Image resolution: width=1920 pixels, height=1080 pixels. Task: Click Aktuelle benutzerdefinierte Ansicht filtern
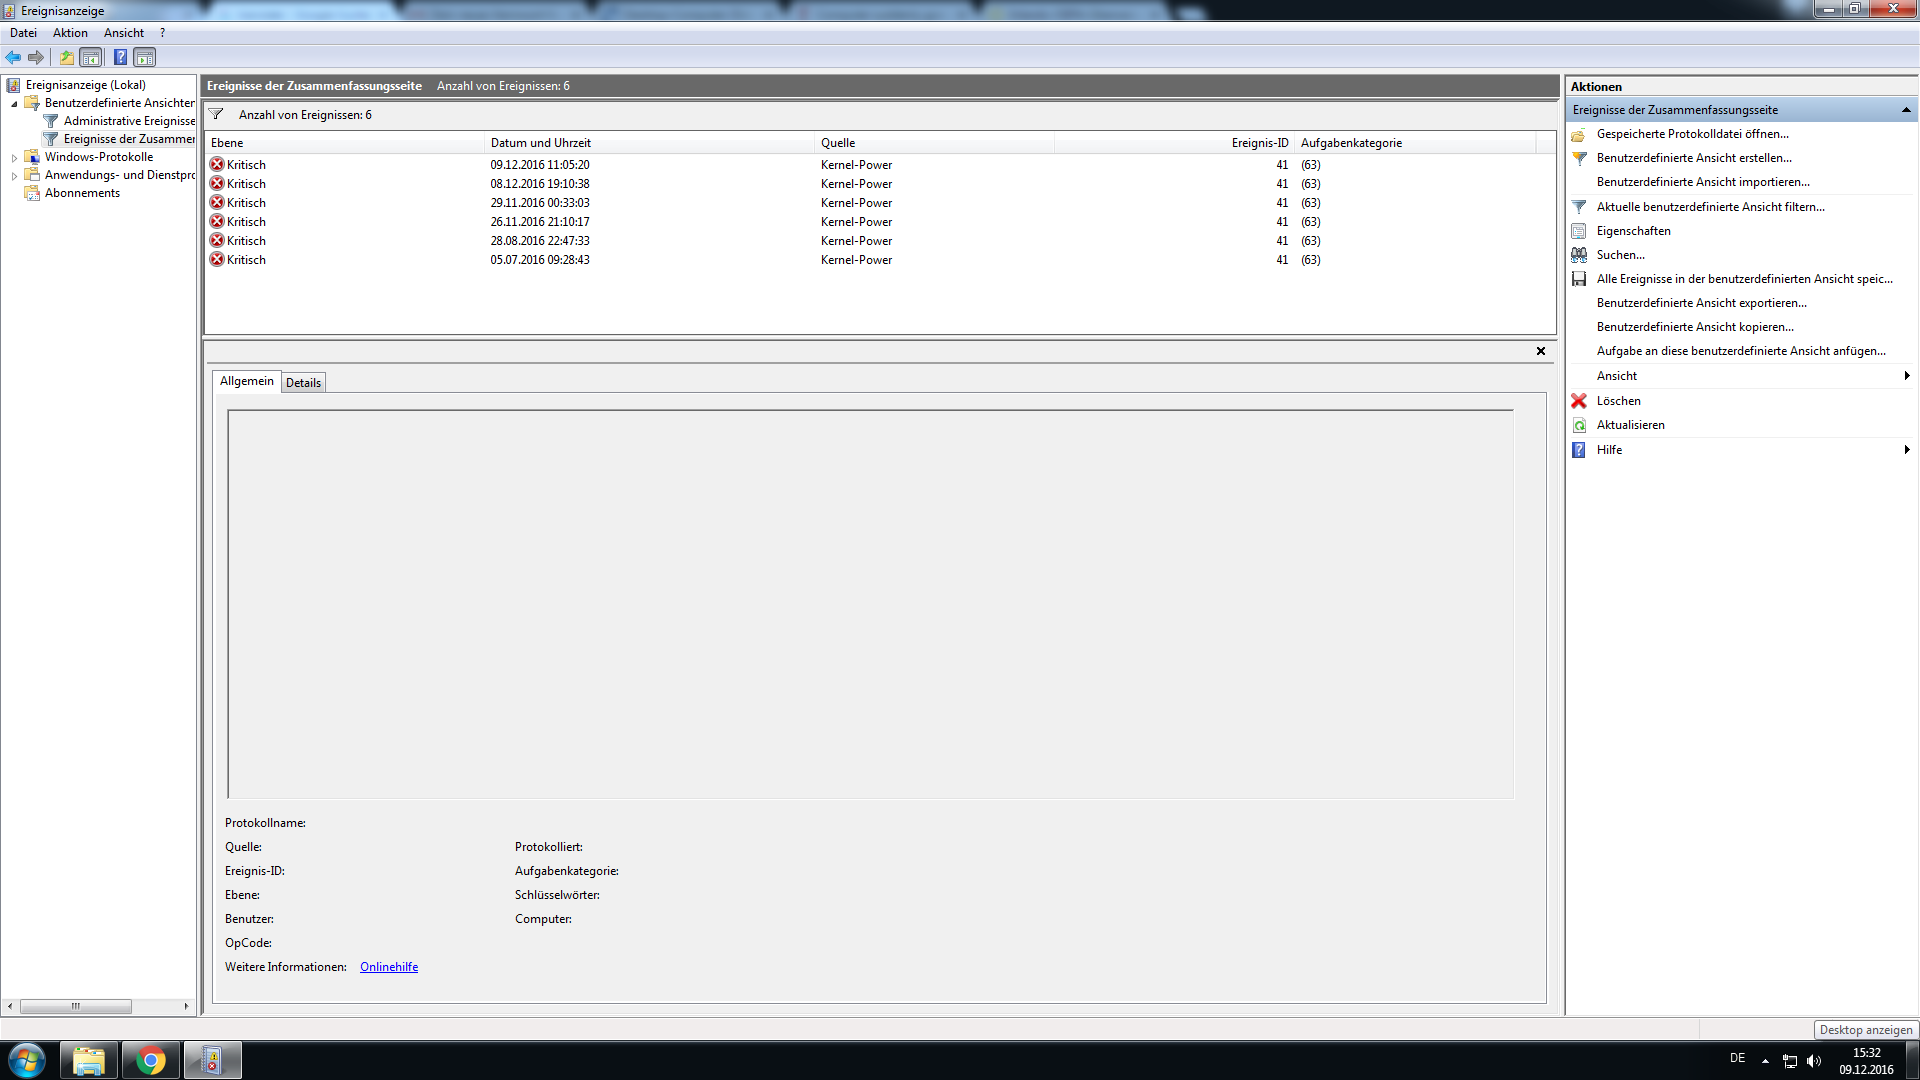pos(1710,207)
